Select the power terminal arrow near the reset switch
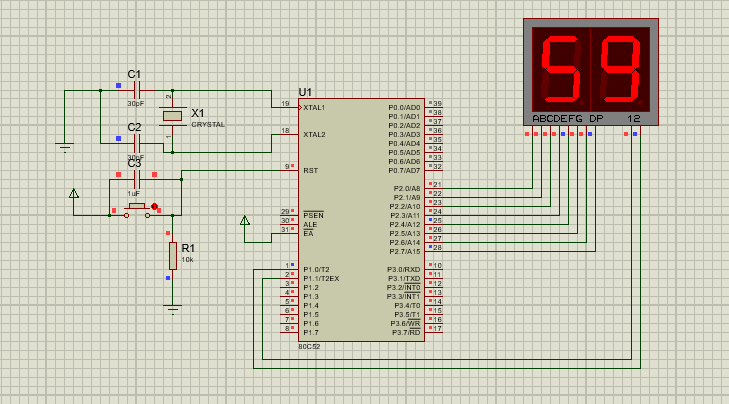Viewport: 729px width, 404px height. pos(73,193)
